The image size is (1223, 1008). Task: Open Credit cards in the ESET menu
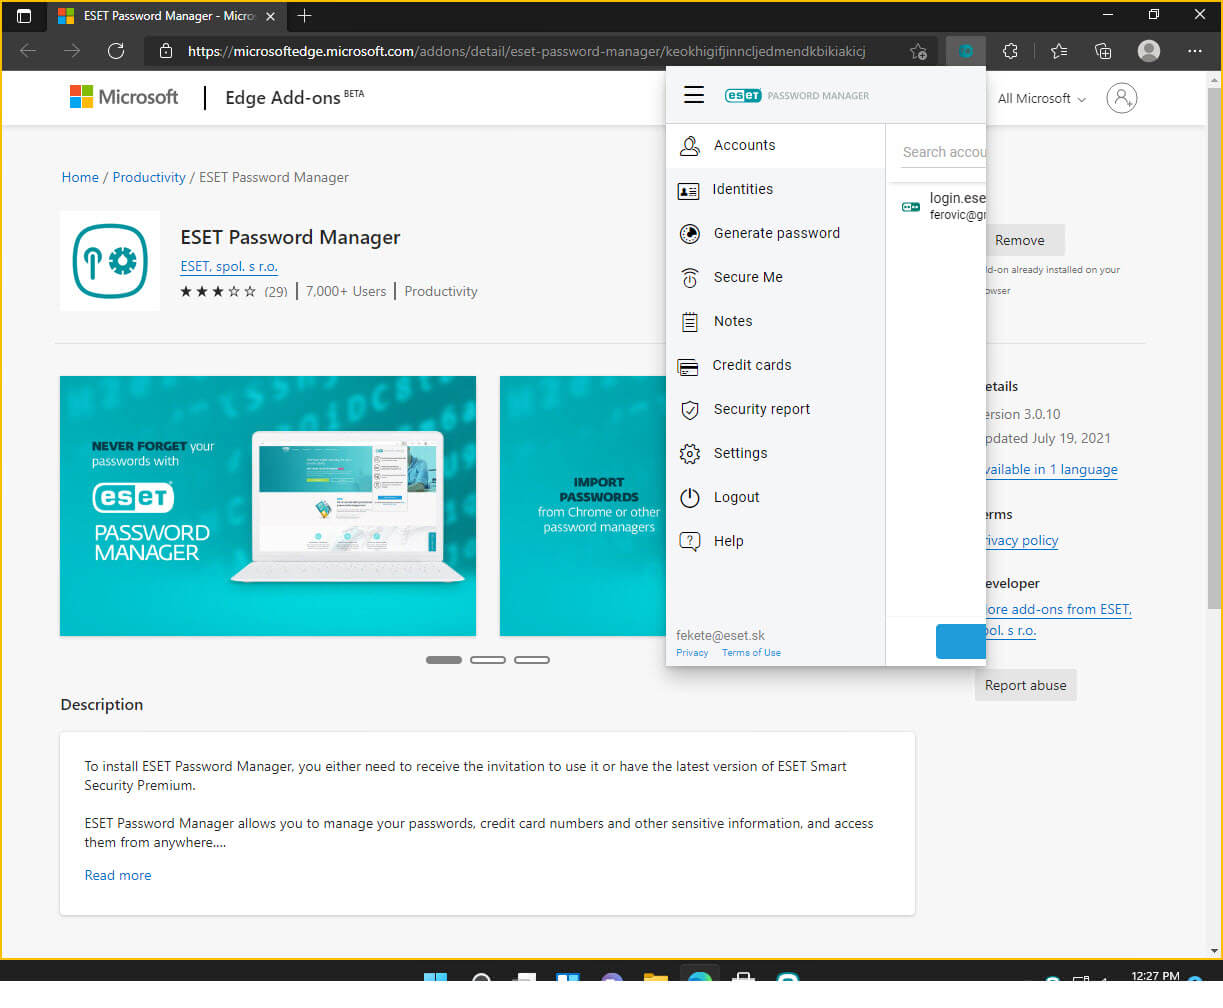(776, 366)
